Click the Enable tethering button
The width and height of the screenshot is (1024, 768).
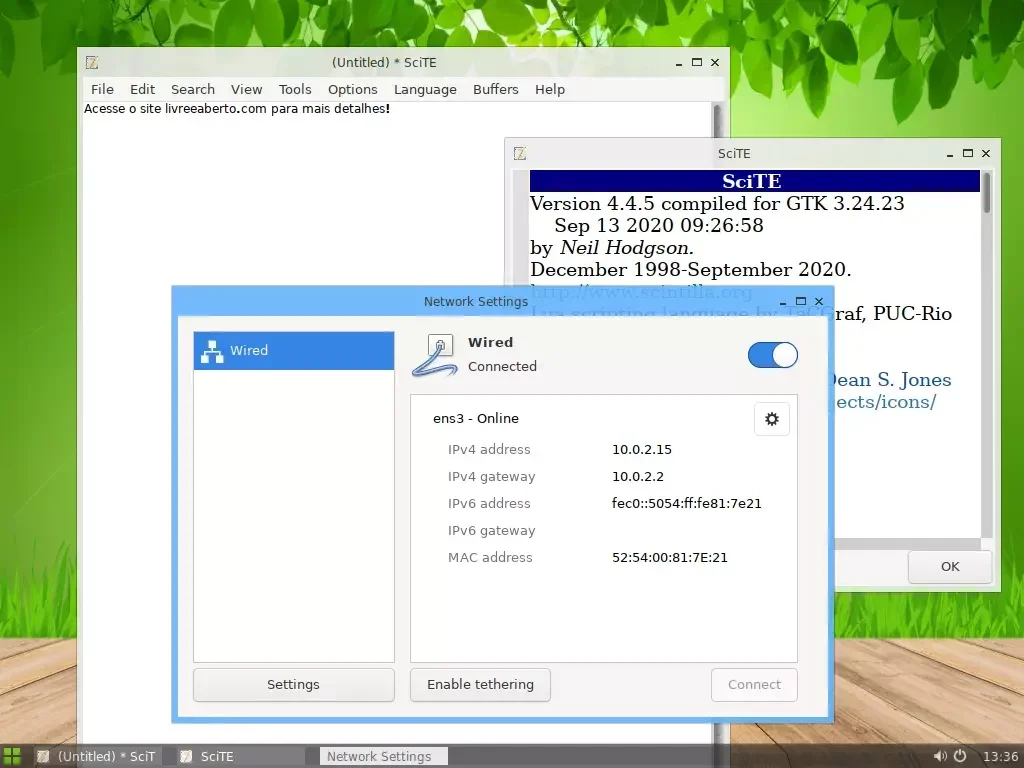pos(480,684)
